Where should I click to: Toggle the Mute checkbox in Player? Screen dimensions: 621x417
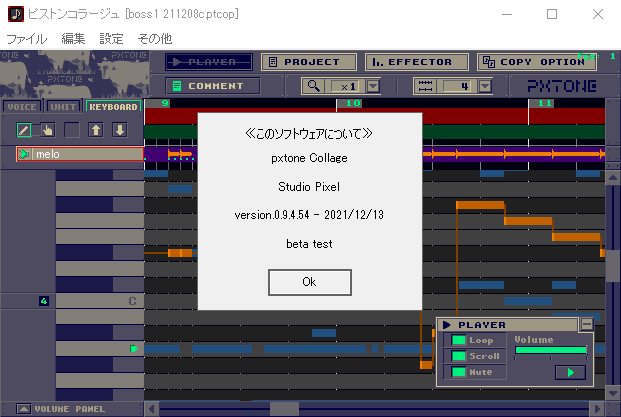point(459,372)
